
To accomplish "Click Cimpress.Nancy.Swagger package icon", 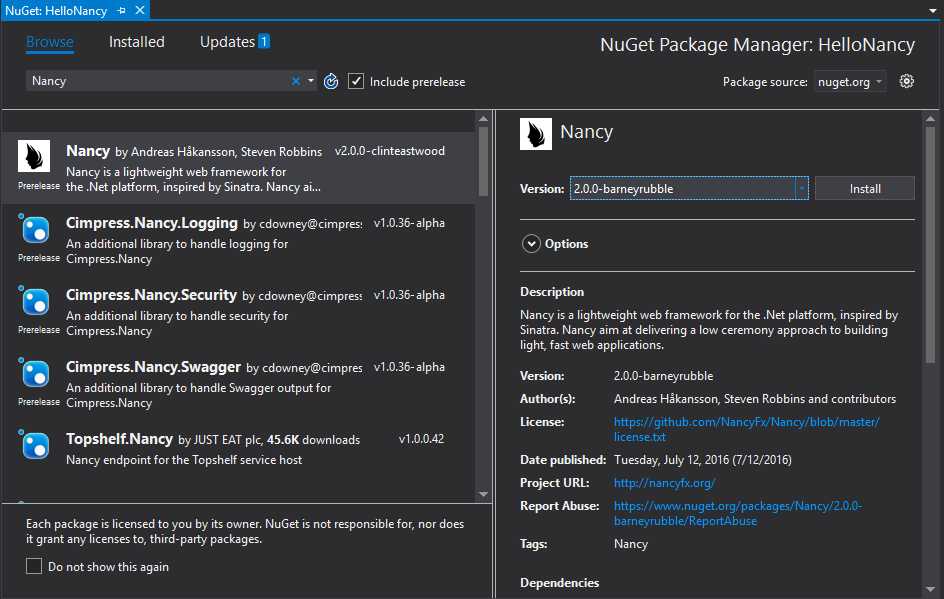I will coord(35,373).
